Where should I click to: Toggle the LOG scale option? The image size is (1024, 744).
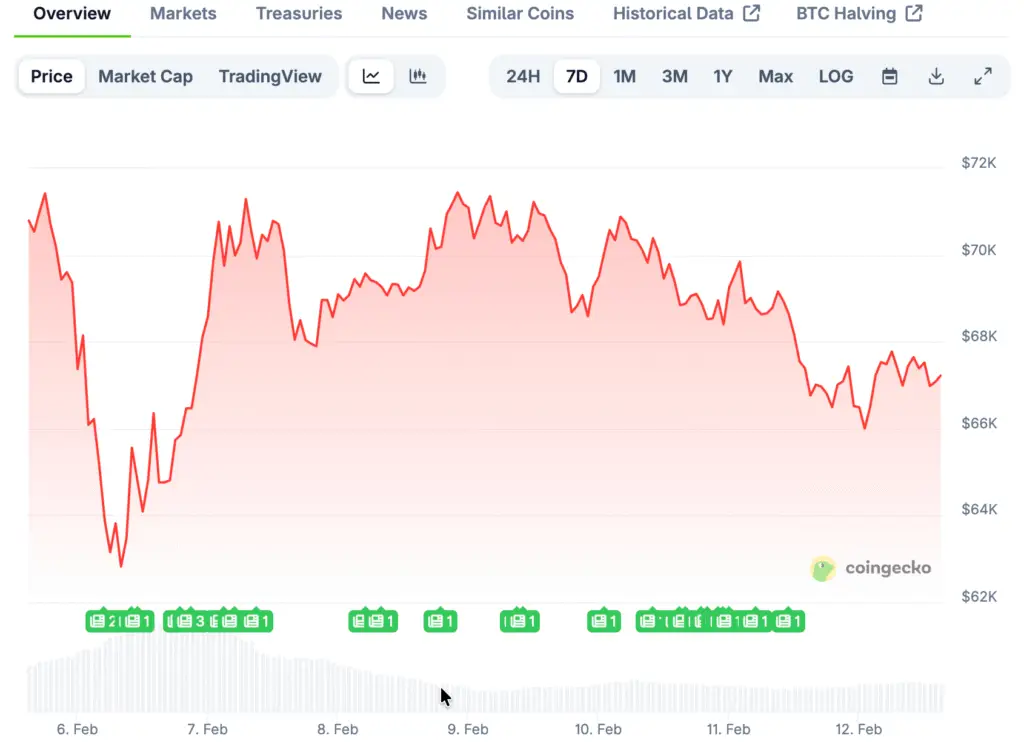(x=836, y=77)
